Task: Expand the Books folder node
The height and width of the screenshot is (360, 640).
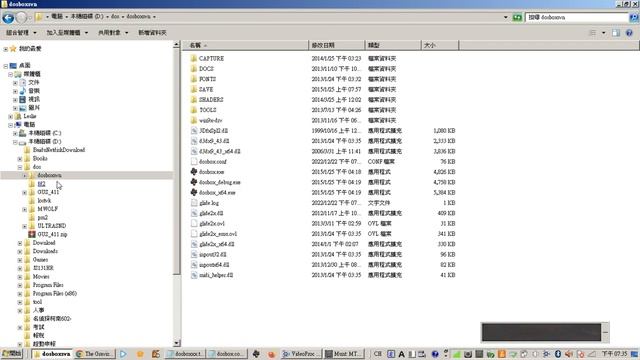Action: point(20,159)
